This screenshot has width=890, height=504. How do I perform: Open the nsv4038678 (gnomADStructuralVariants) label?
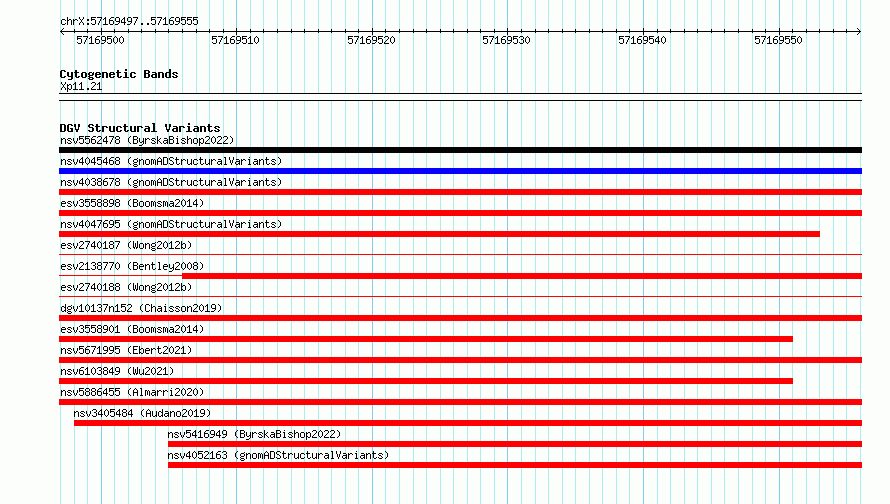coord(171,182)
